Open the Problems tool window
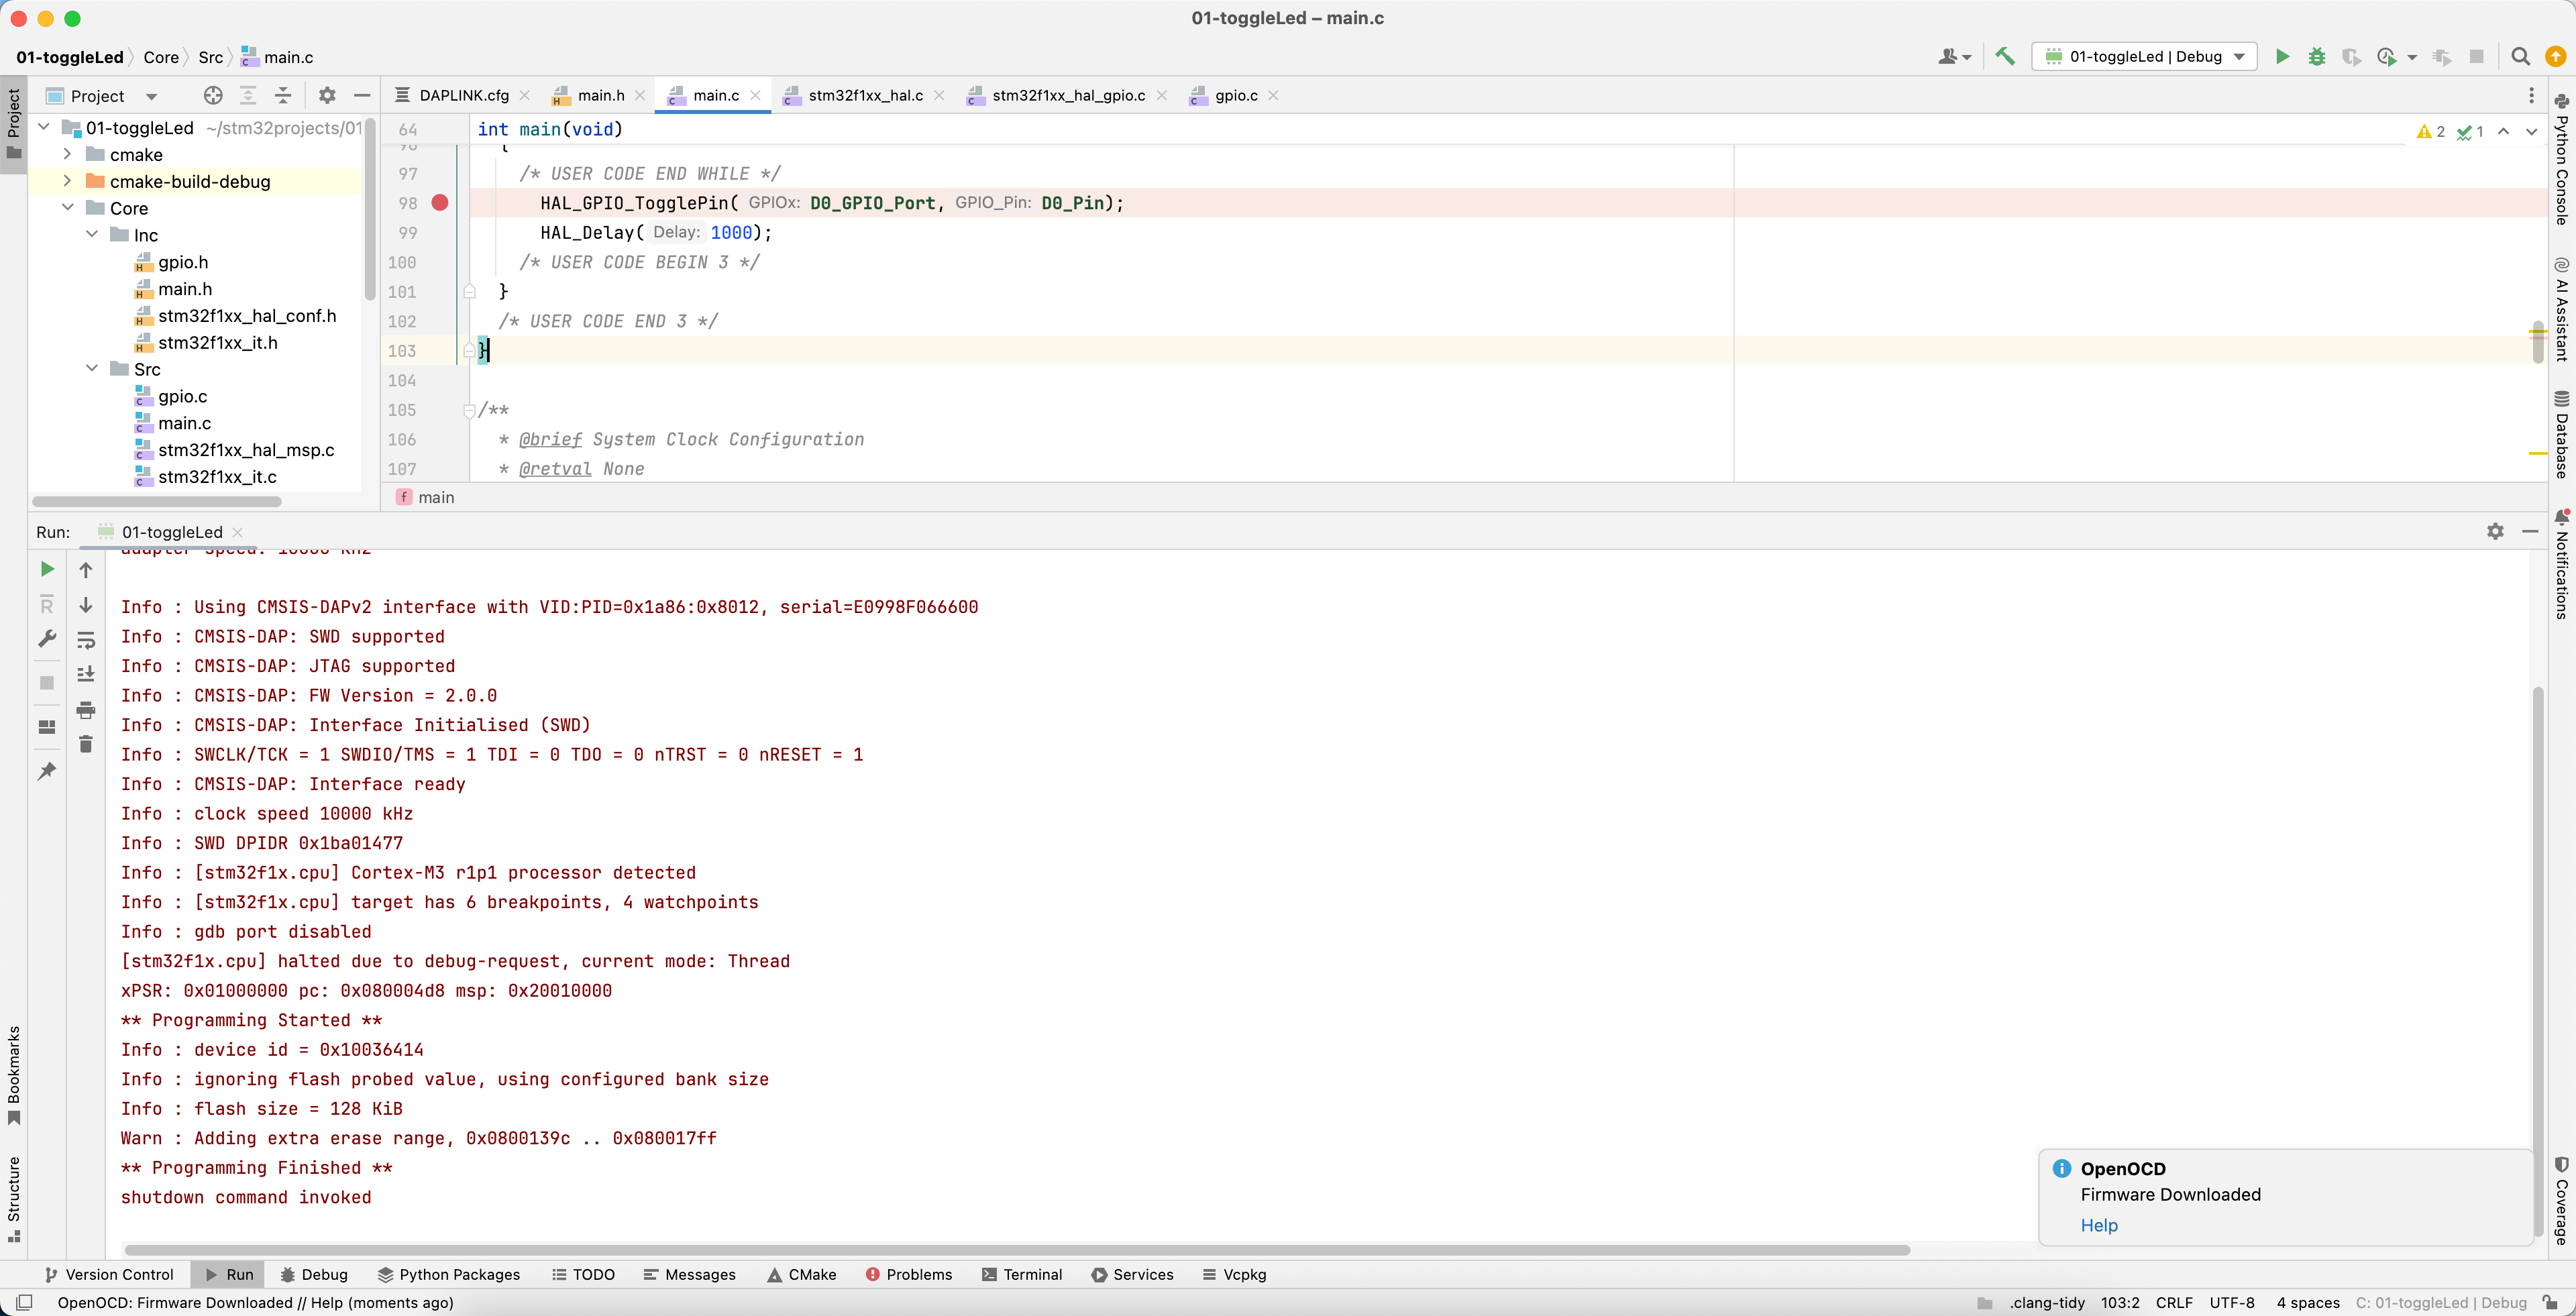2576x1316 pixels. point(908,1274)
